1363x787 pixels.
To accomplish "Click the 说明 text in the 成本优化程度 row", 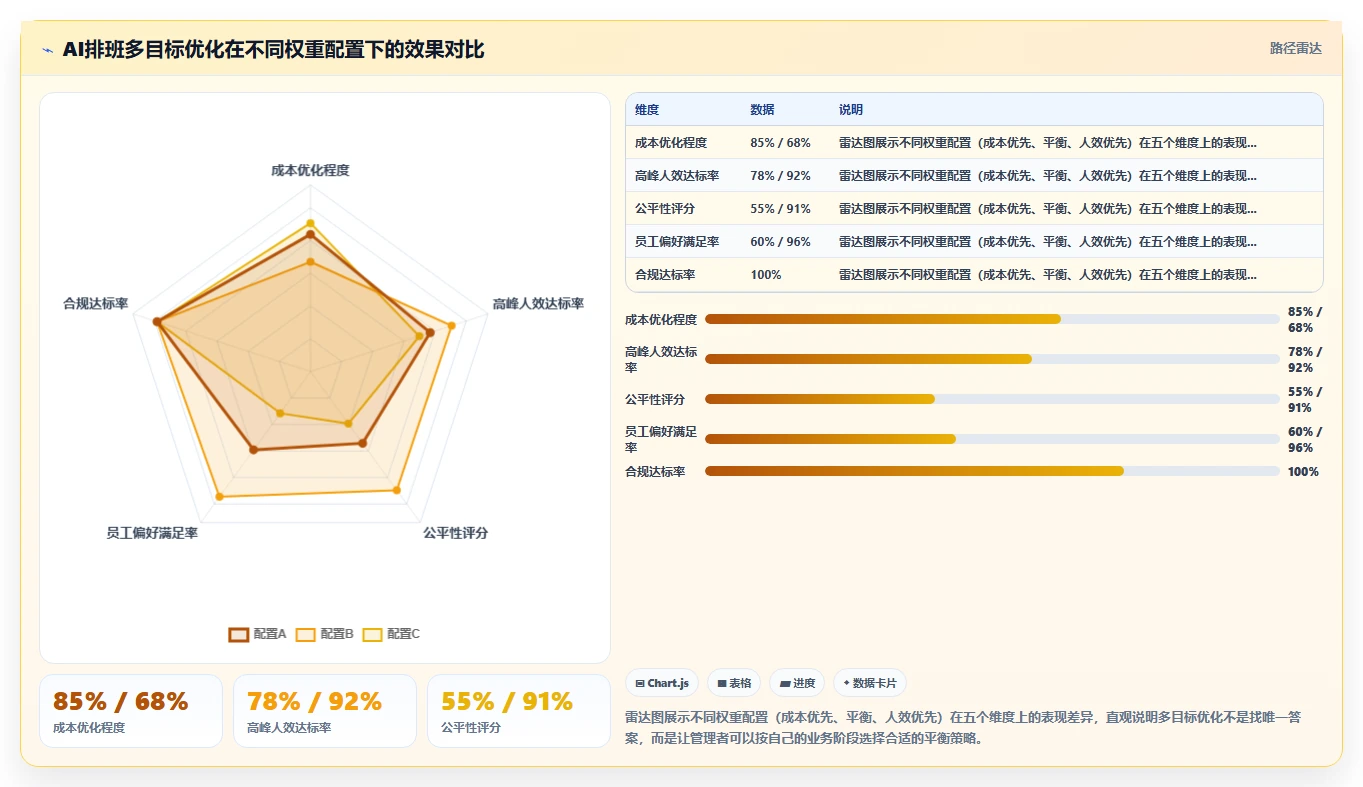I will coord(1048,143).
